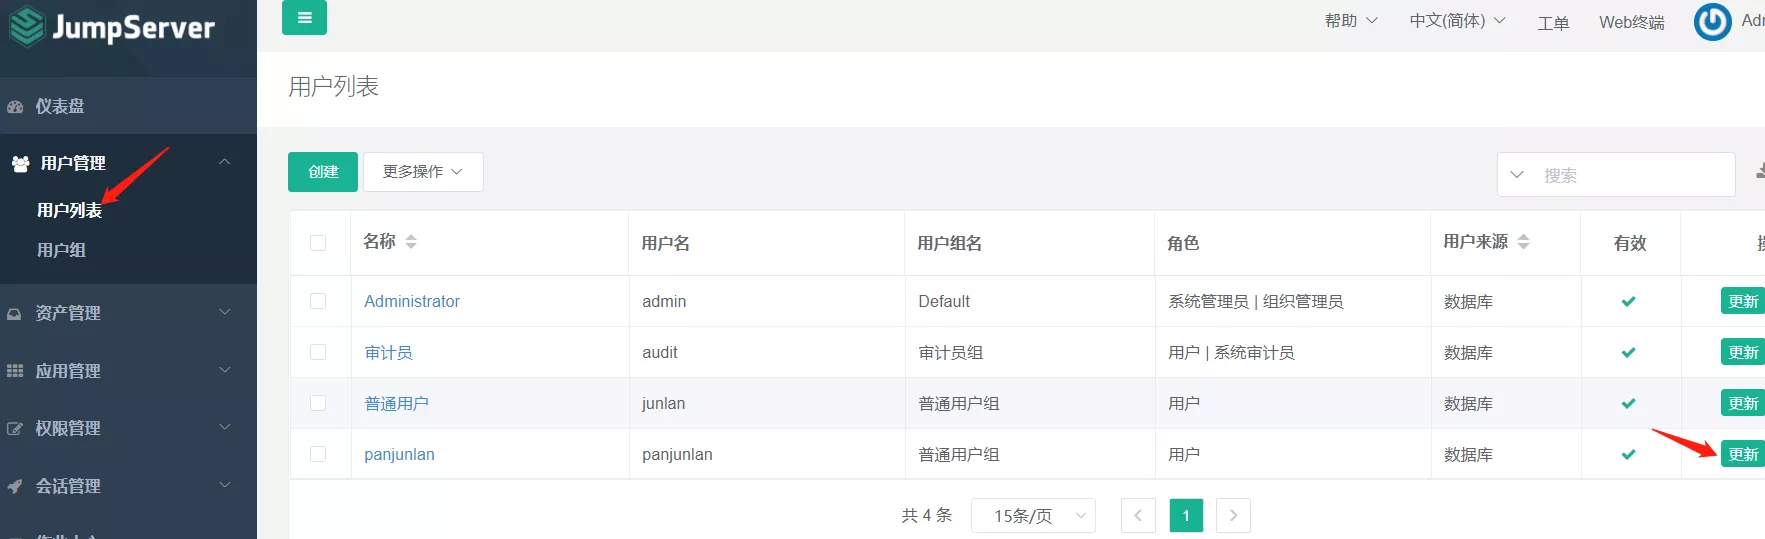Image resolution: width=1765 pixels, height=539 pixels.
Task: Click the hamburger menu collapse icon
Action: (x=304, y=18)
